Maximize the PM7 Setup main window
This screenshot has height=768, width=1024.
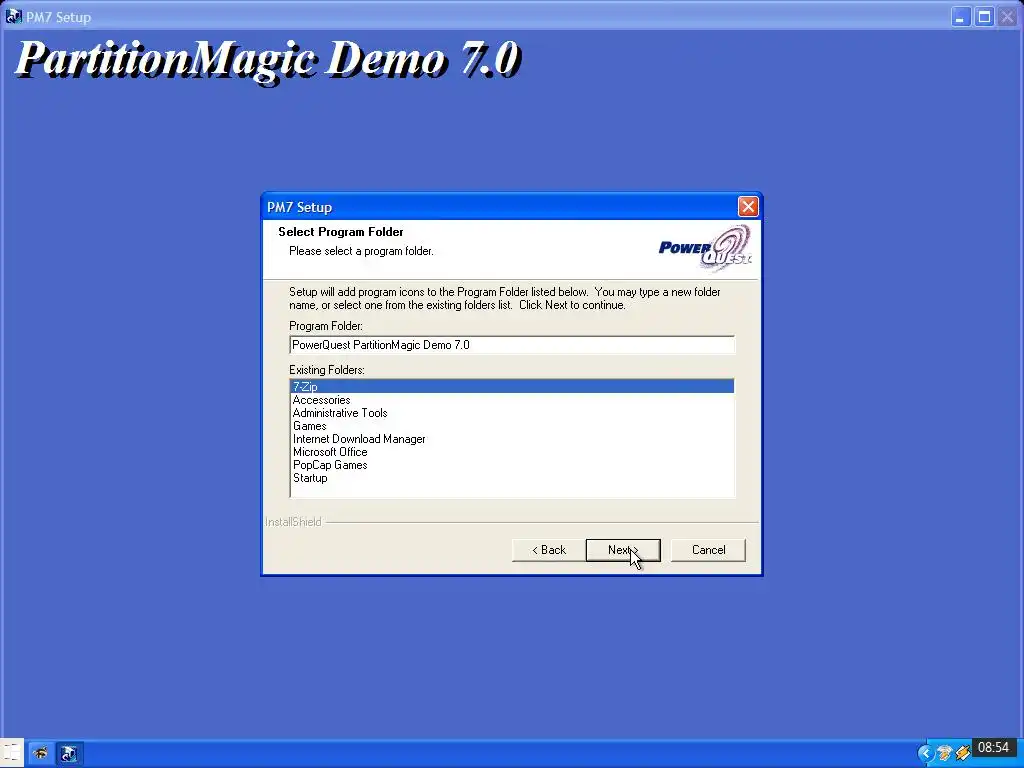(984, 17)
